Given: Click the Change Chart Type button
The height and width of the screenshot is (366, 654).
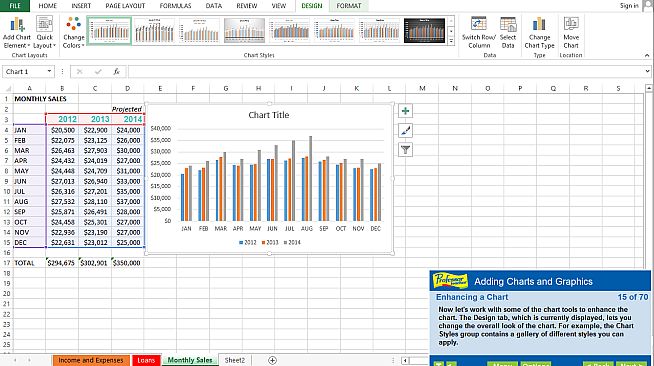Looking at the screenshot, I should click(539, 33).
